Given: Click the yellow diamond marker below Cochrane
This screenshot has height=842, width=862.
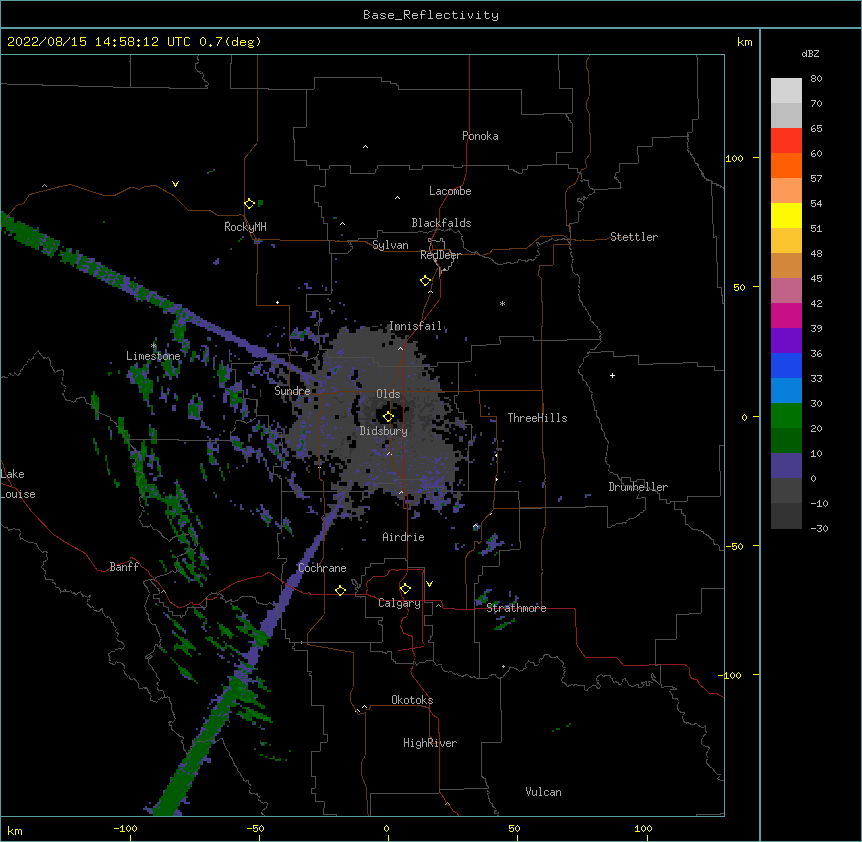Looking at the screenshot, I should (340, 590).
